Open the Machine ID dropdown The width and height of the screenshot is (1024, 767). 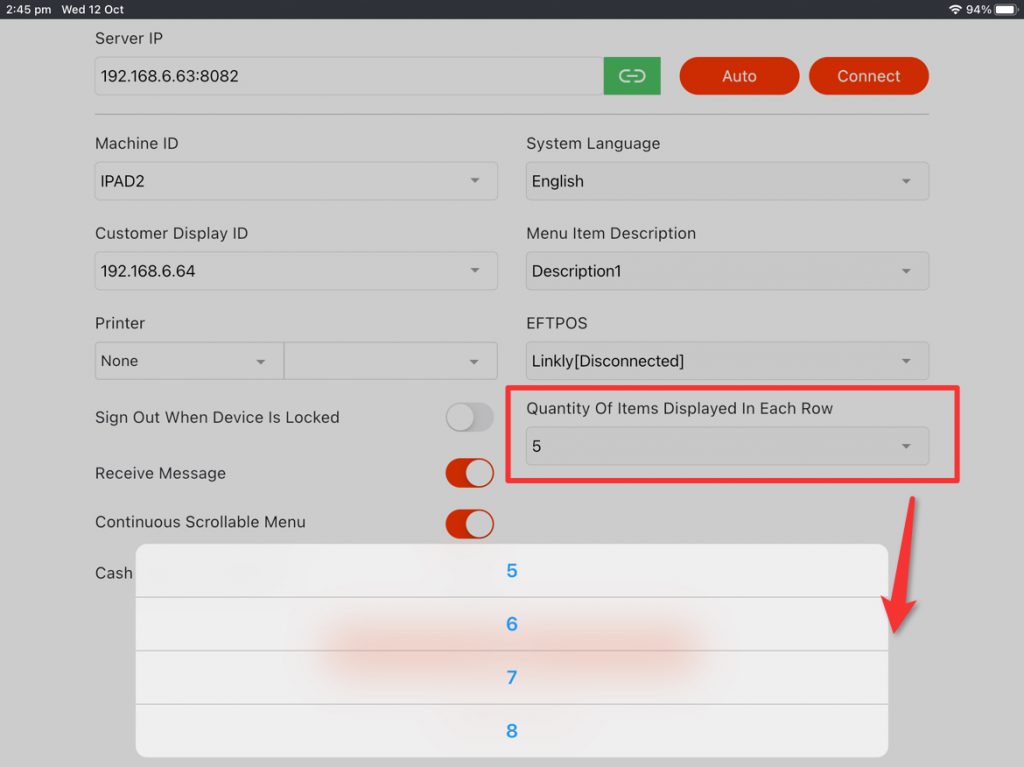(296, 181)
